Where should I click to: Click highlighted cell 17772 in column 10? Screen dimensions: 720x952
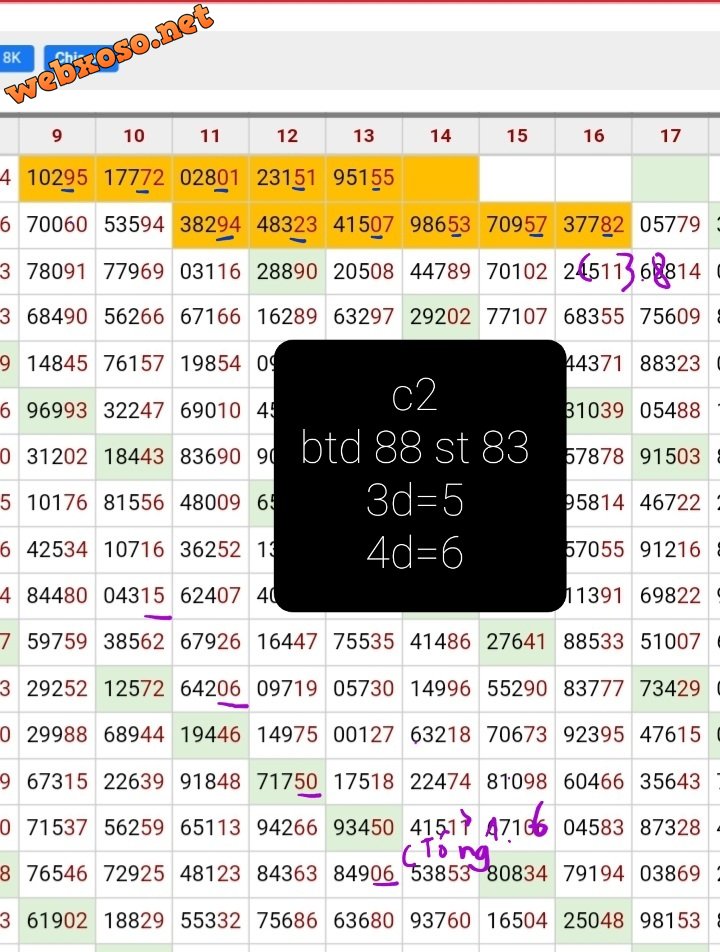[x=134, y=178]
